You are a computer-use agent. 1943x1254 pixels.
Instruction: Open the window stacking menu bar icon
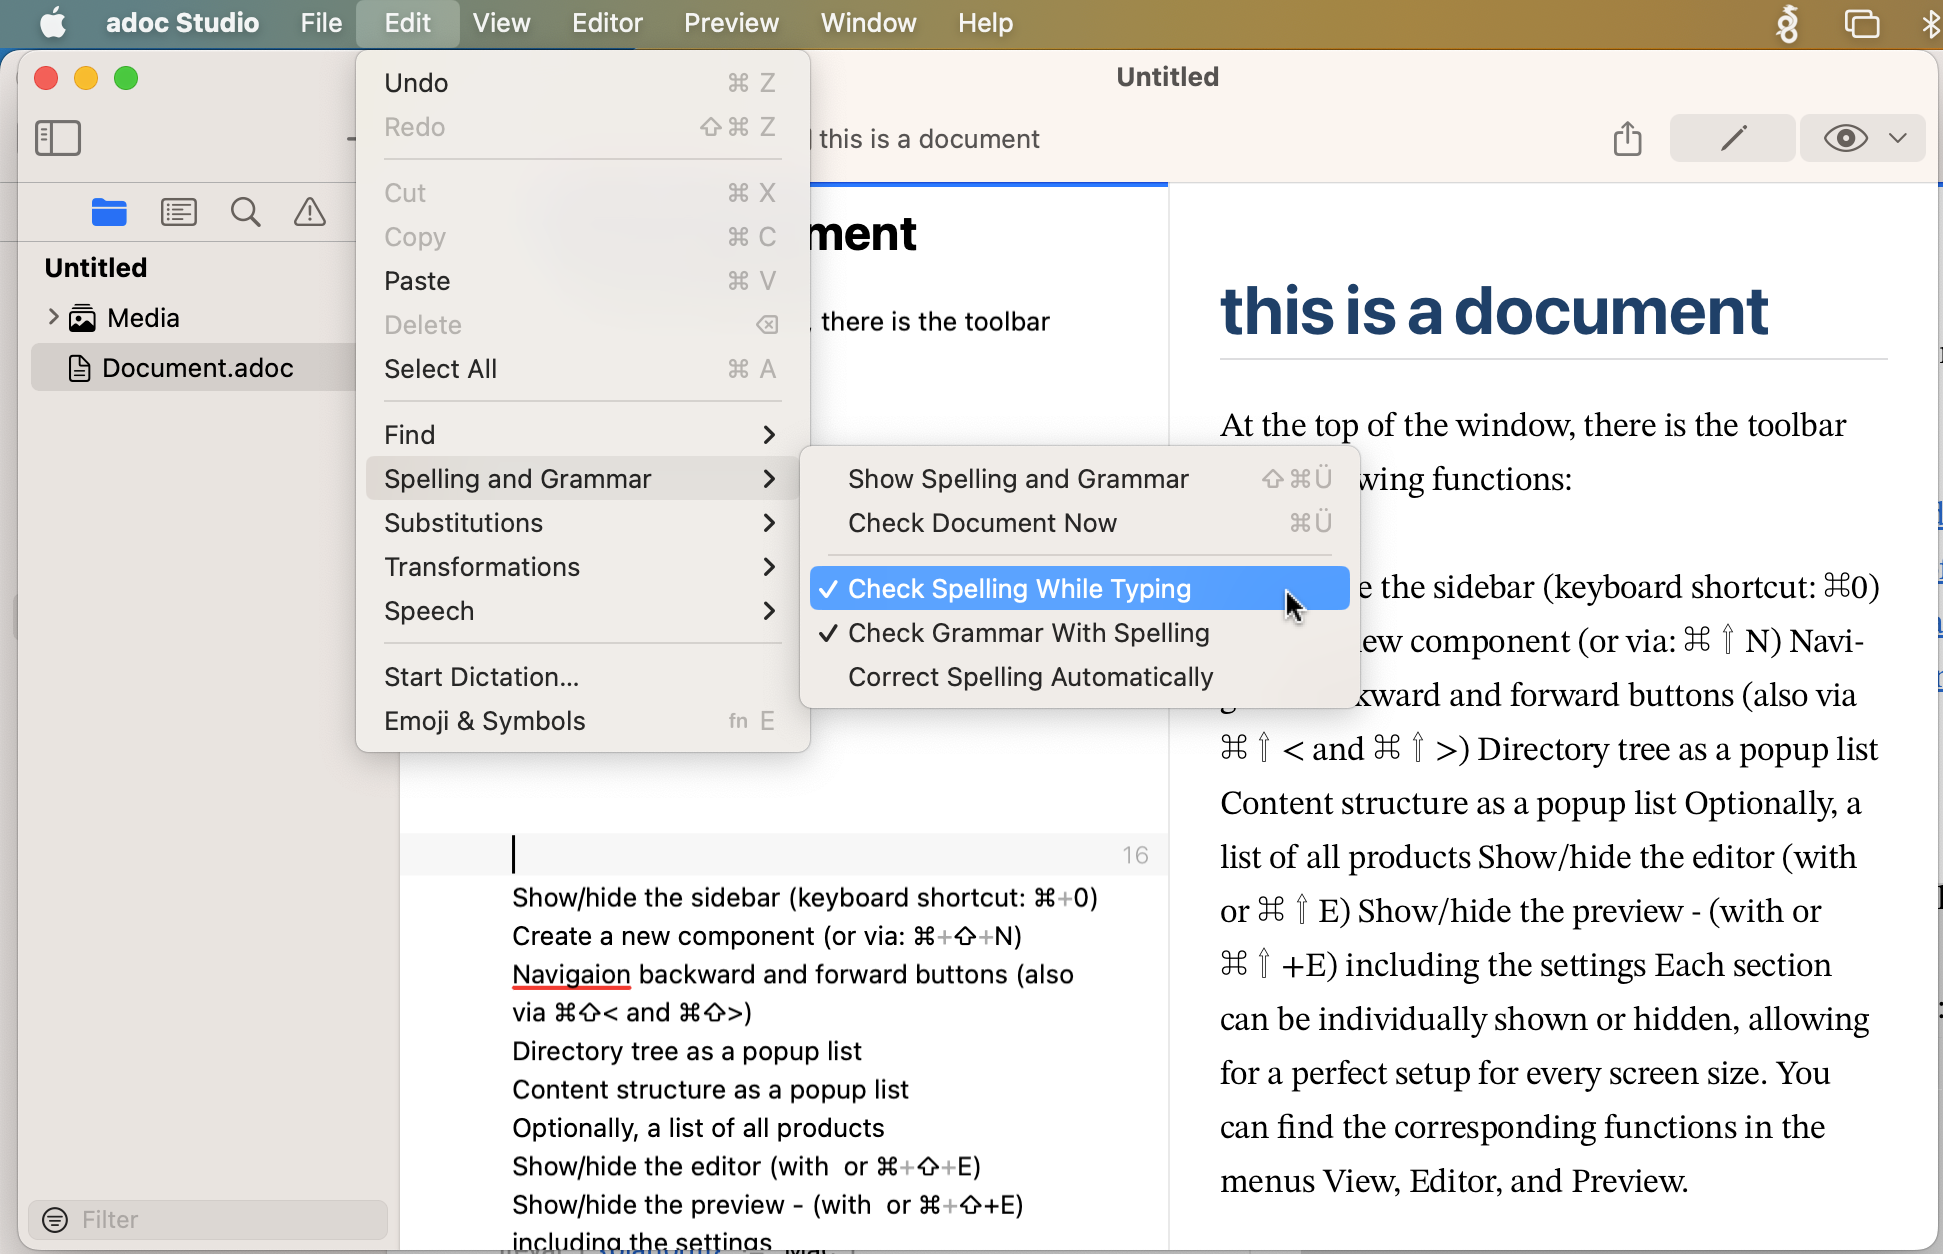pos(1861,22)
